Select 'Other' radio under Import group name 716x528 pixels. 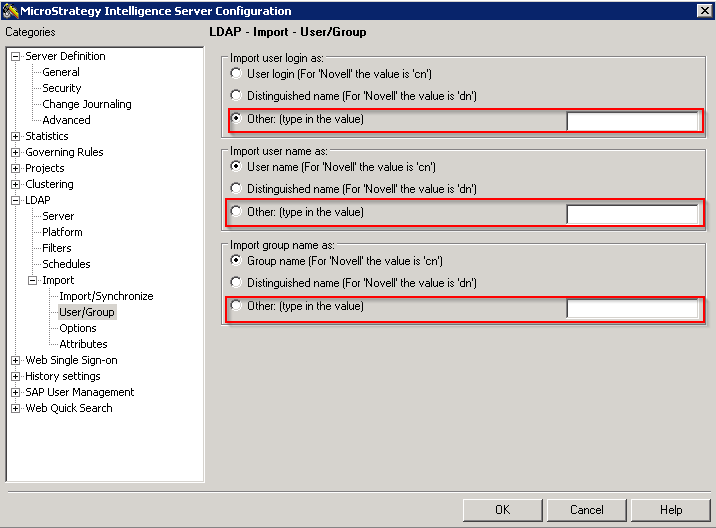(236, 306)
